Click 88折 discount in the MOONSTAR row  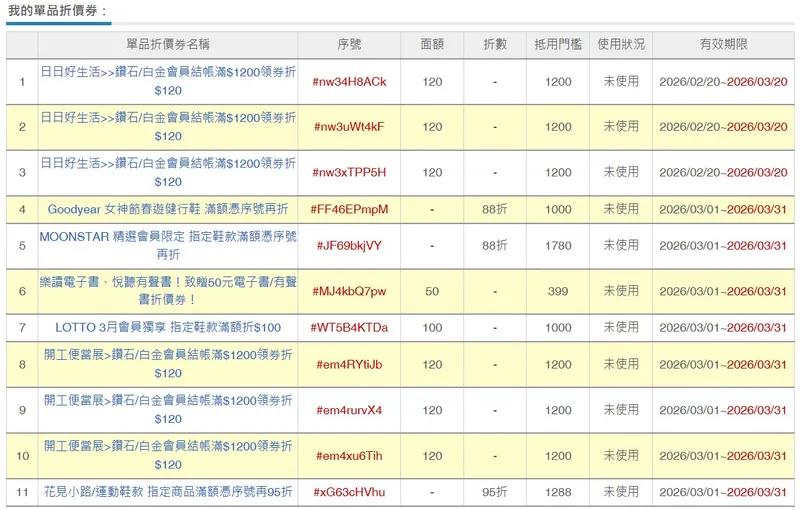pyautogui.click(x=495, y=246)
